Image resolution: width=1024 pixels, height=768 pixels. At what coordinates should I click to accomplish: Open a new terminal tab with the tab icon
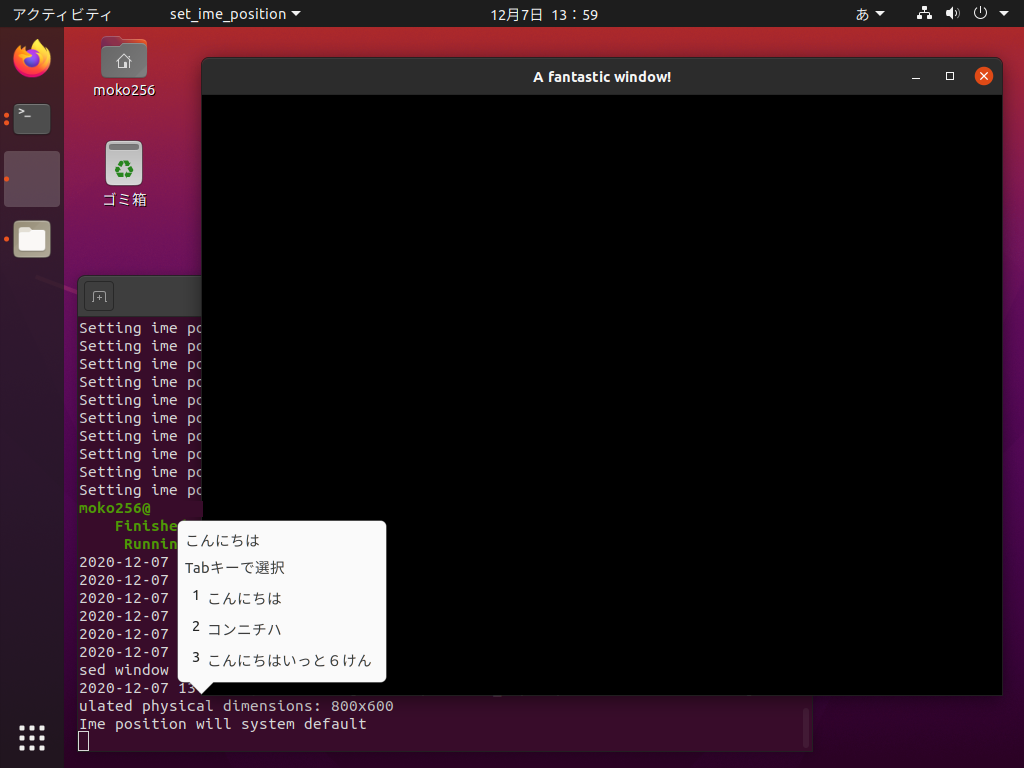point(98,296)
